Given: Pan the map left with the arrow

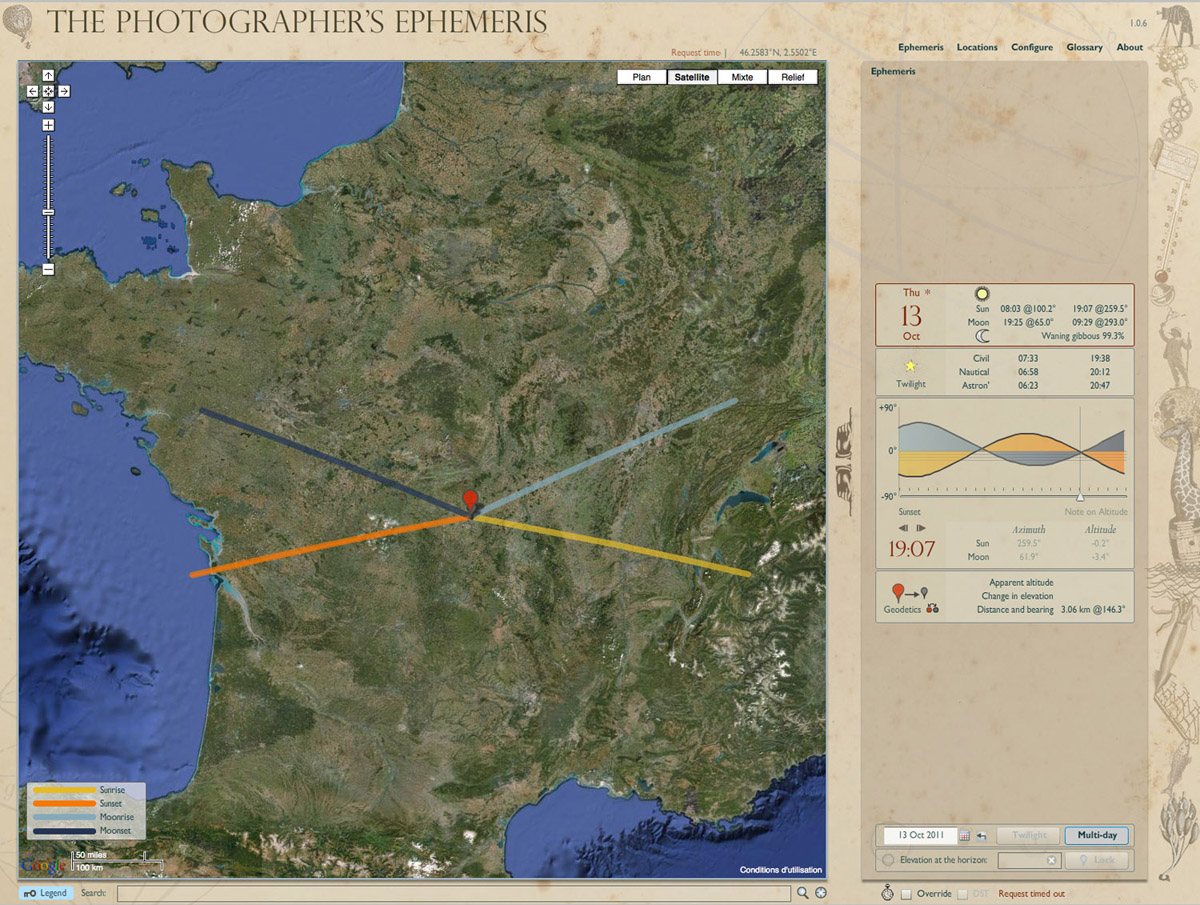Looking at the screenshot, I should click(32, 91).
